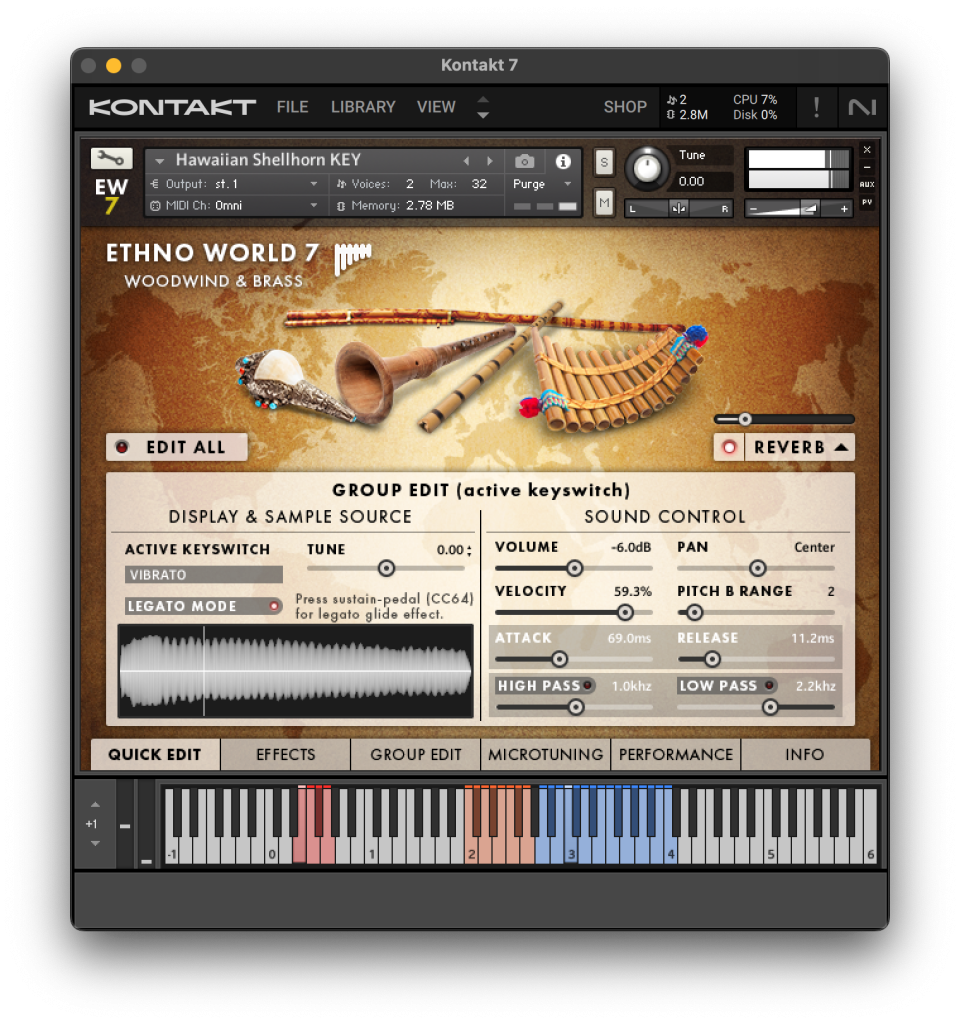The height and width of the screenshot is (1024, 960).
Task: Go to next instrument using the right arrow
Action: point(490,161)
